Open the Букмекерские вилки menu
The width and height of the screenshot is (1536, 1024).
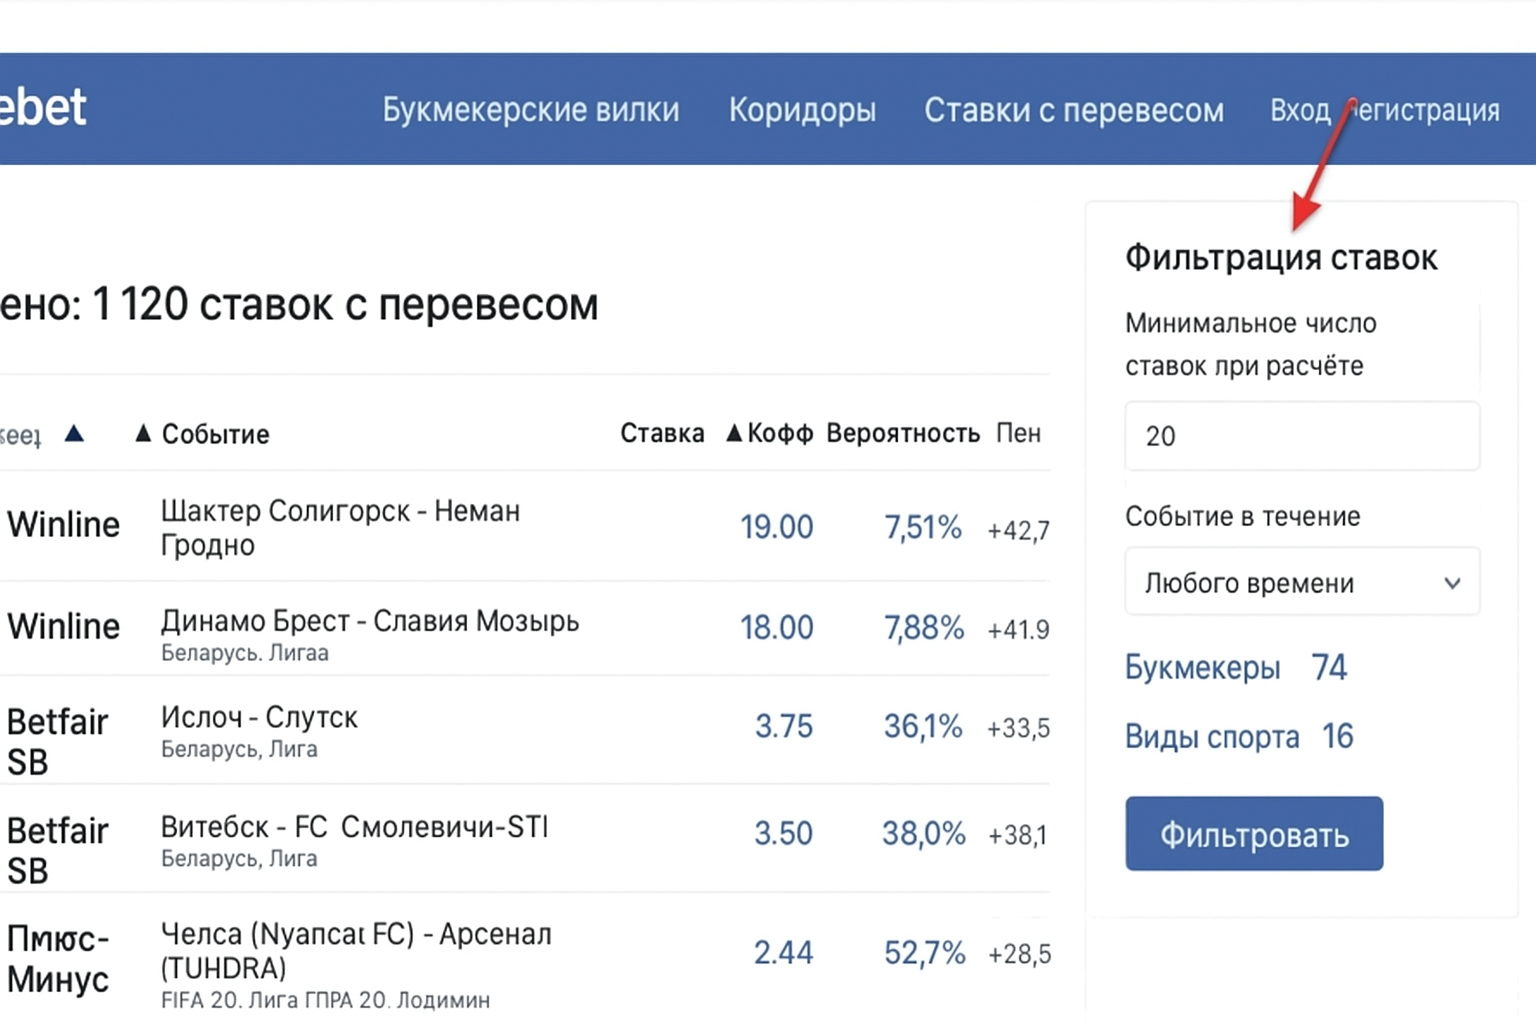pos(531,110)
